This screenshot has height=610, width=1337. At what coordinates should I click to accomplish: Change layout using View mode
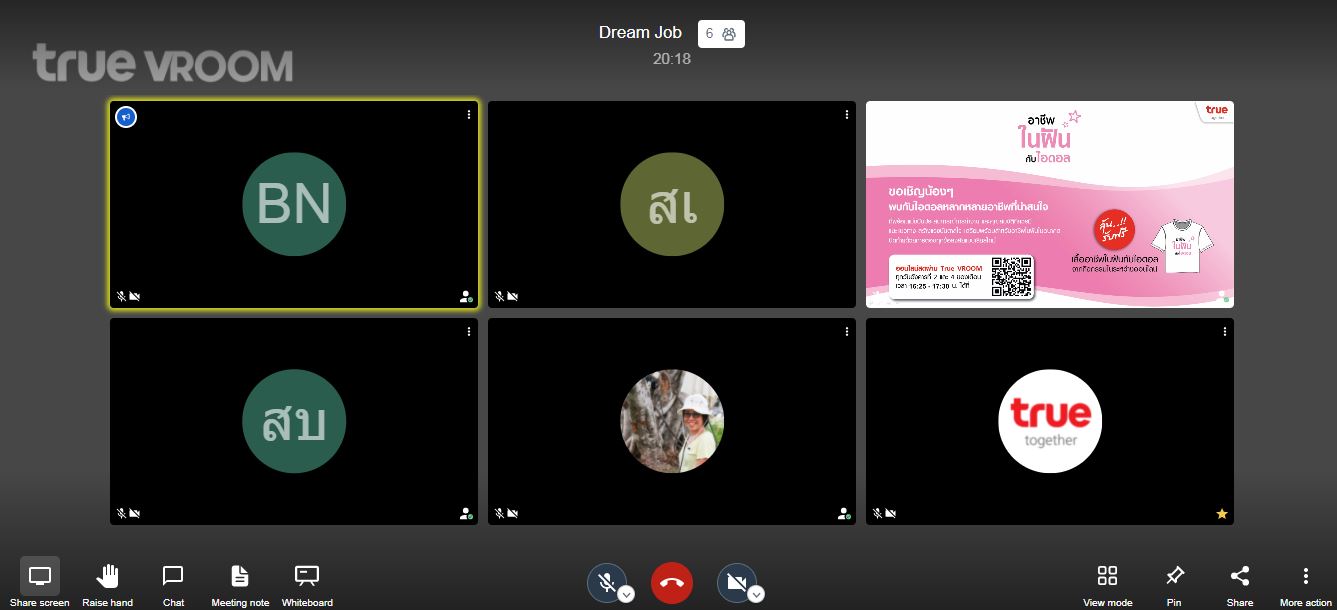pyautogui.click(x=1107, y=577)
